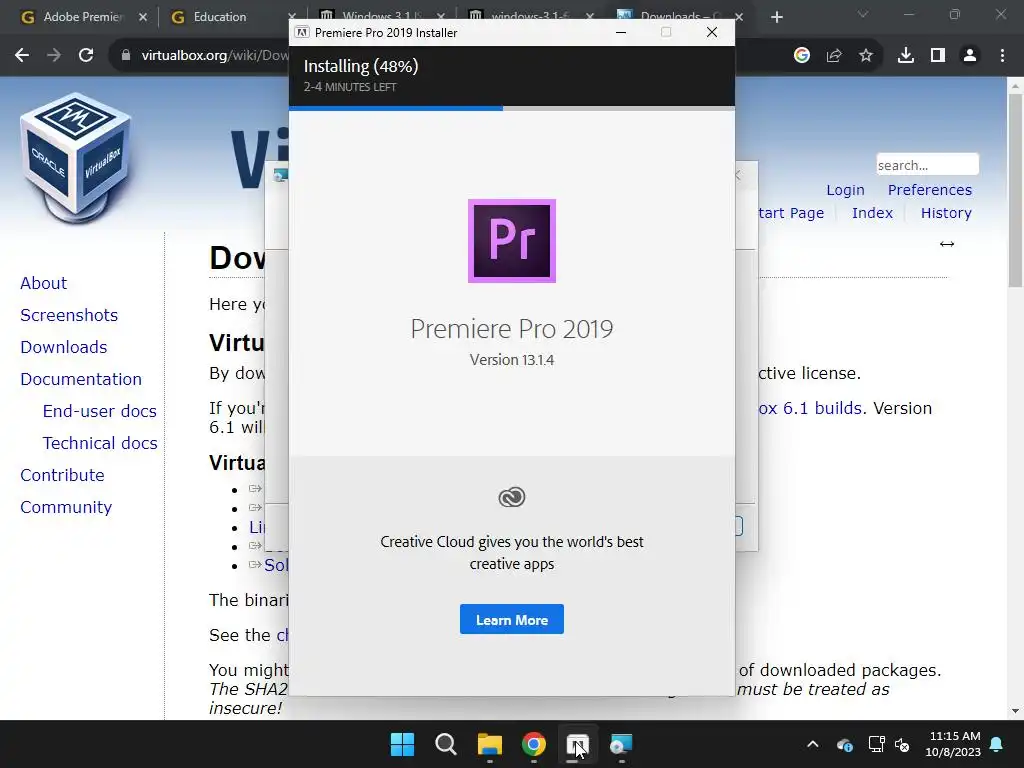Close the Premiere Pro 2019 Installer window
Screen dimensions: 1024x768
(712, 32)
